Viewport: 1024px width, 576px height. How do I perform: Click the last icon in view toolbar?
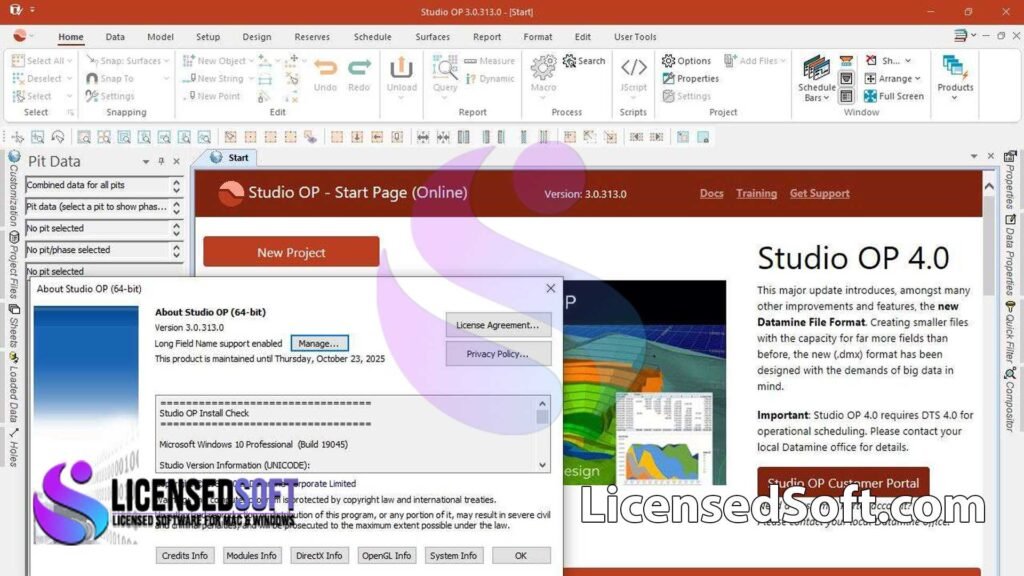703,137
